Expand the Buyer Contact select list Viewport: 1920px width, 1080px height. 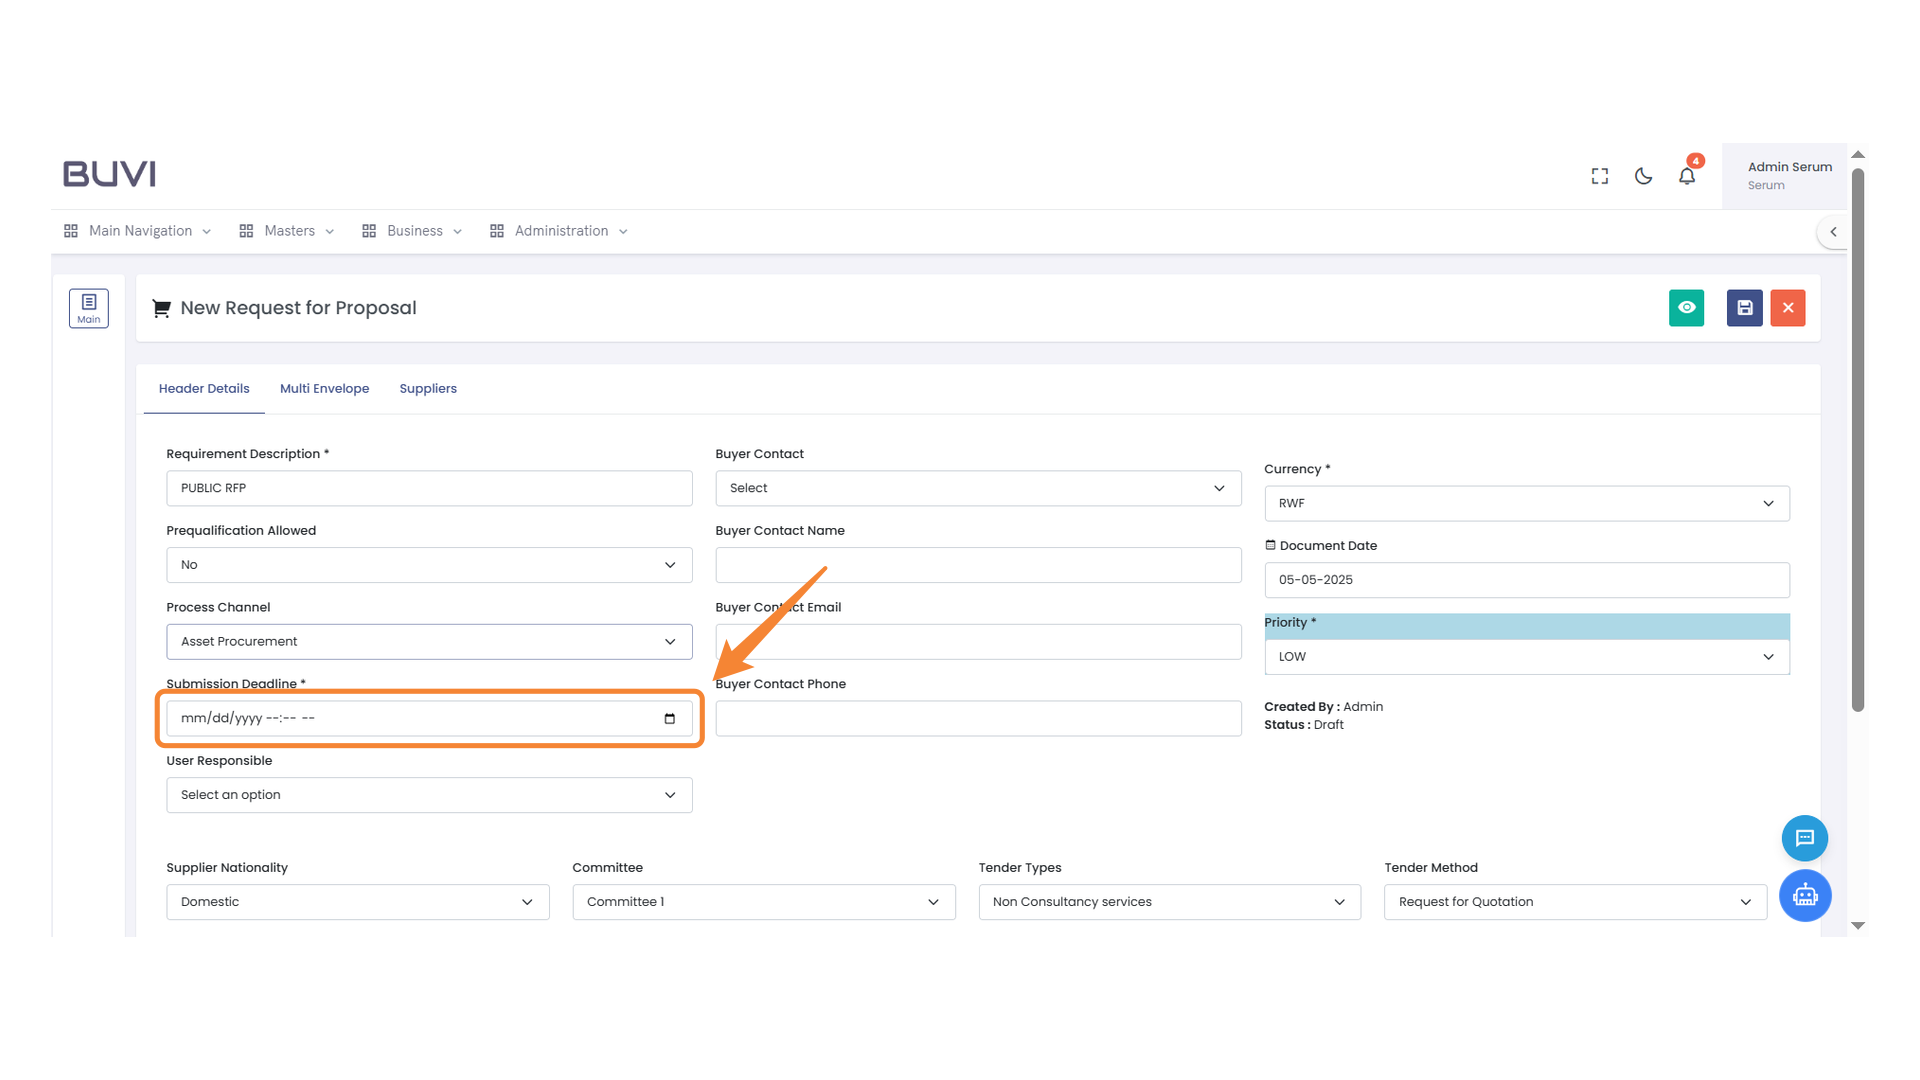(x=977, y=488)
